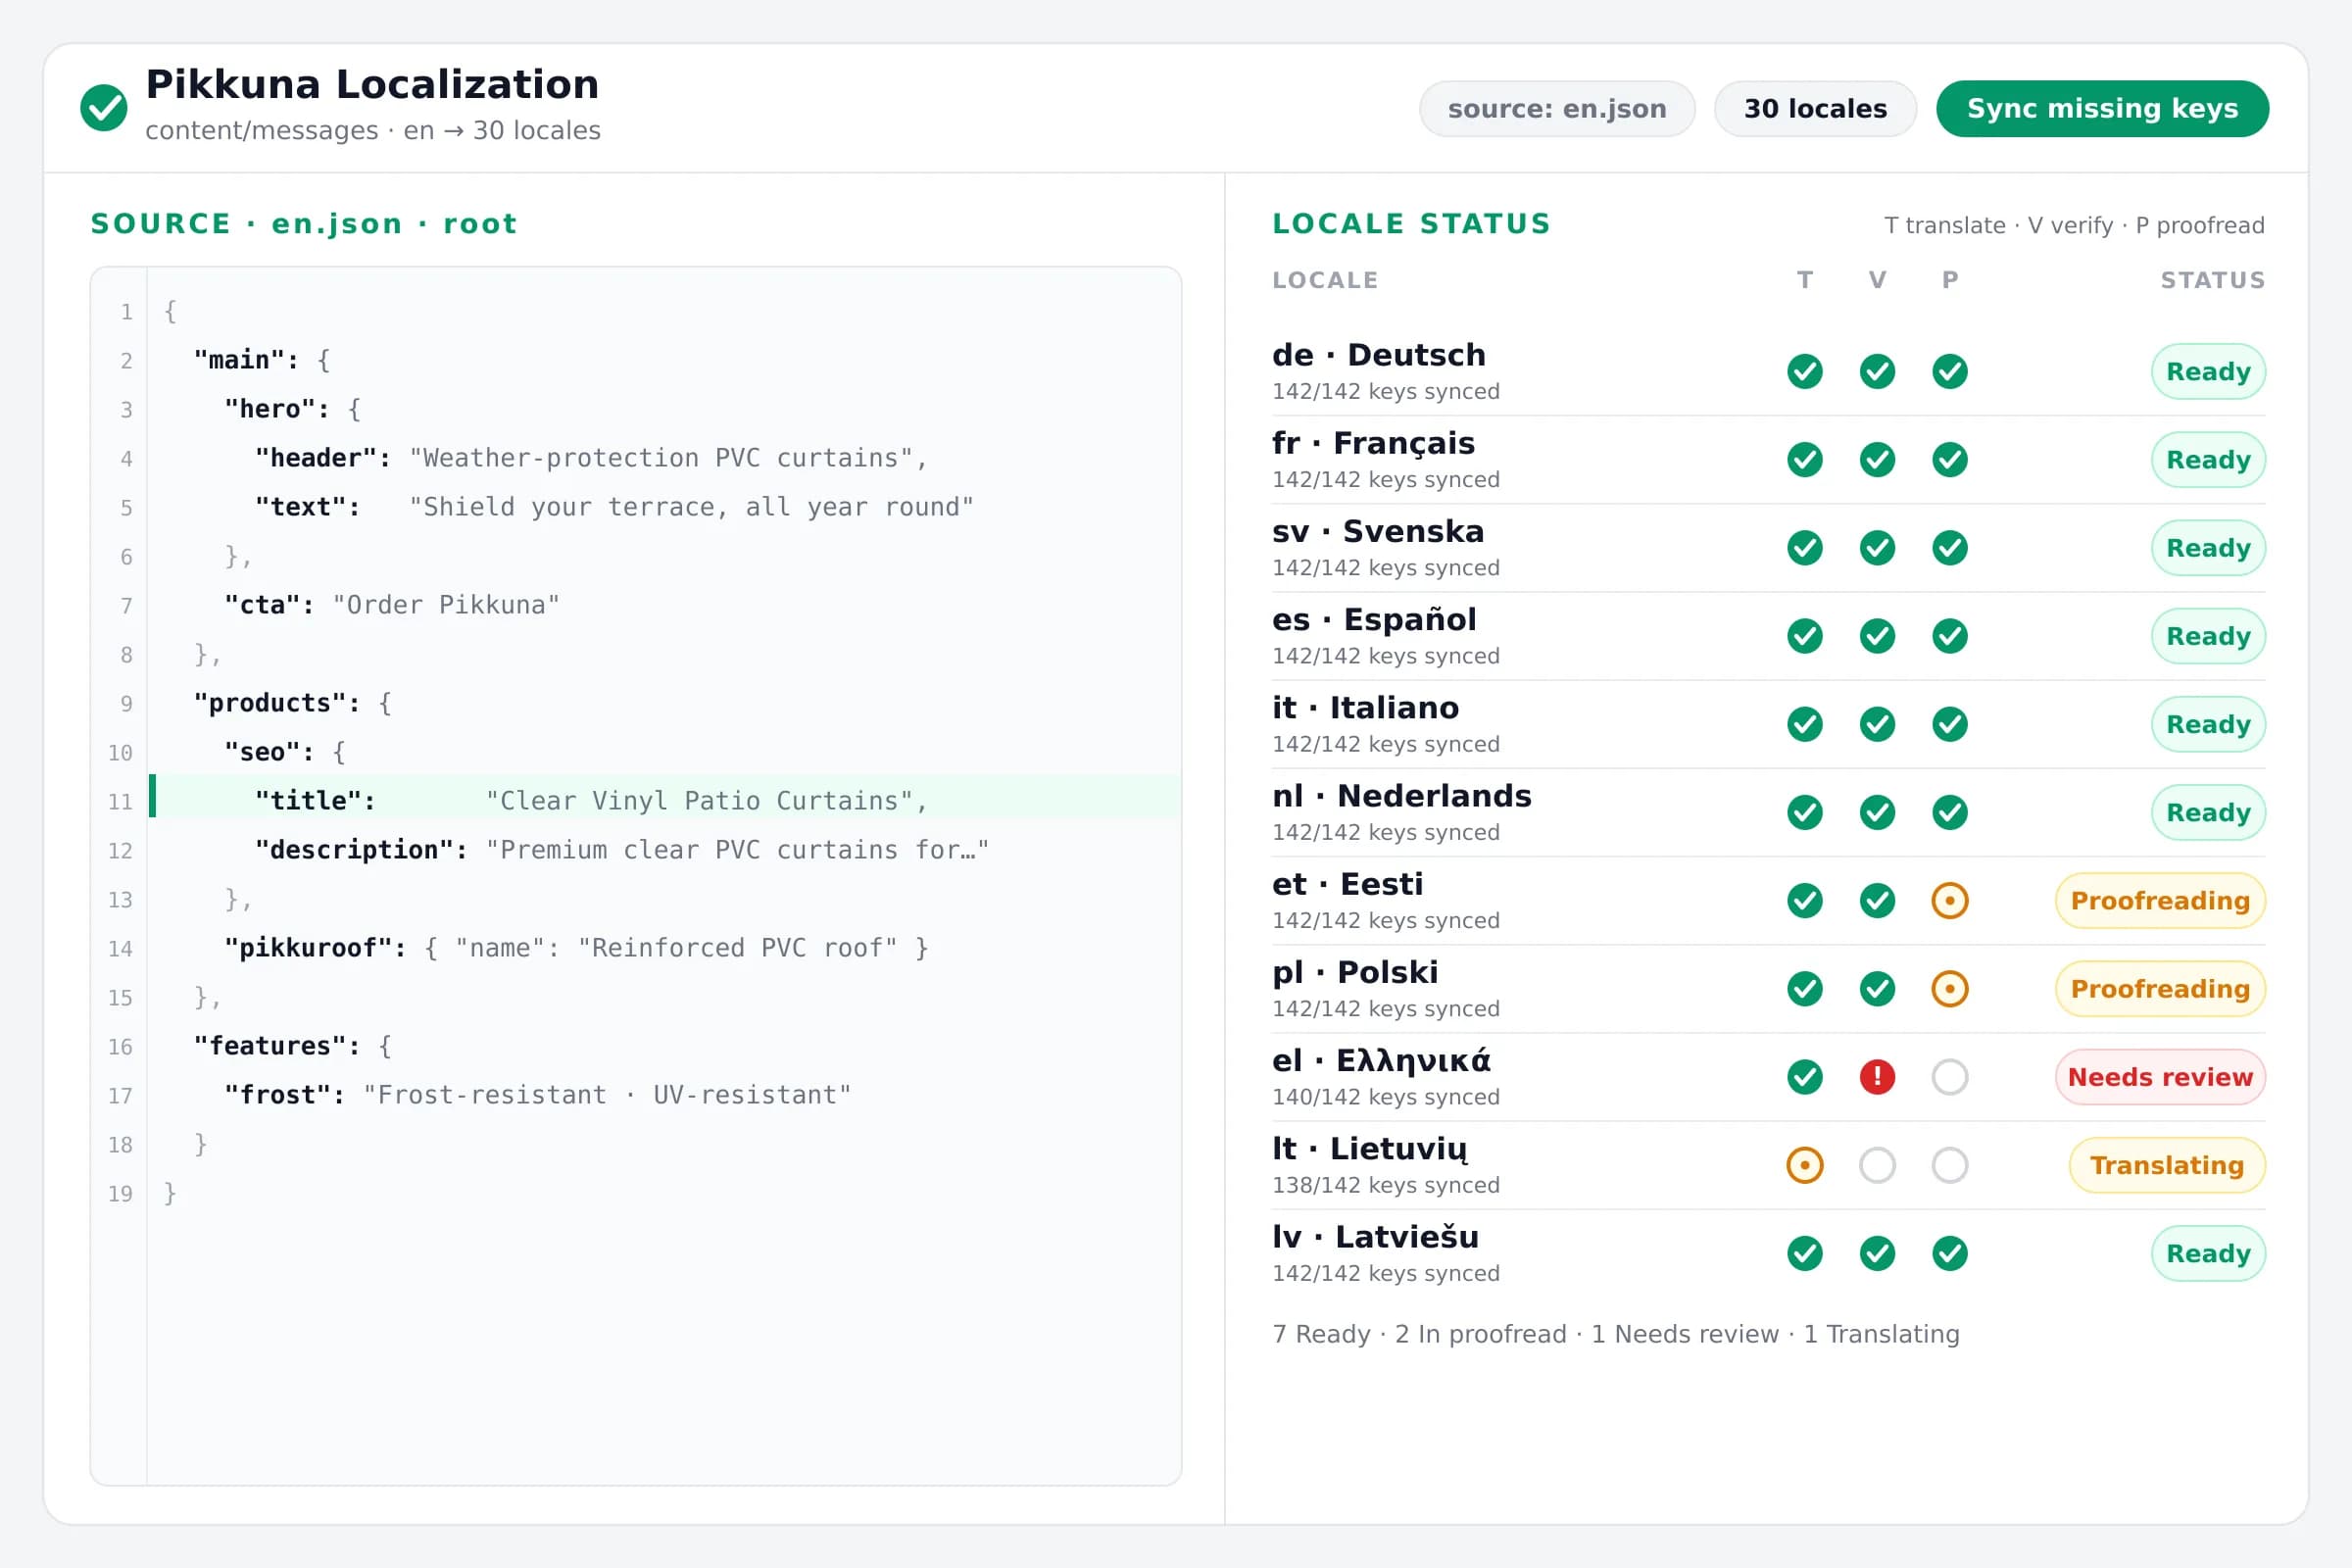Click the P column header
Screen dimensions: 2352x1568
pos(1950,280)
